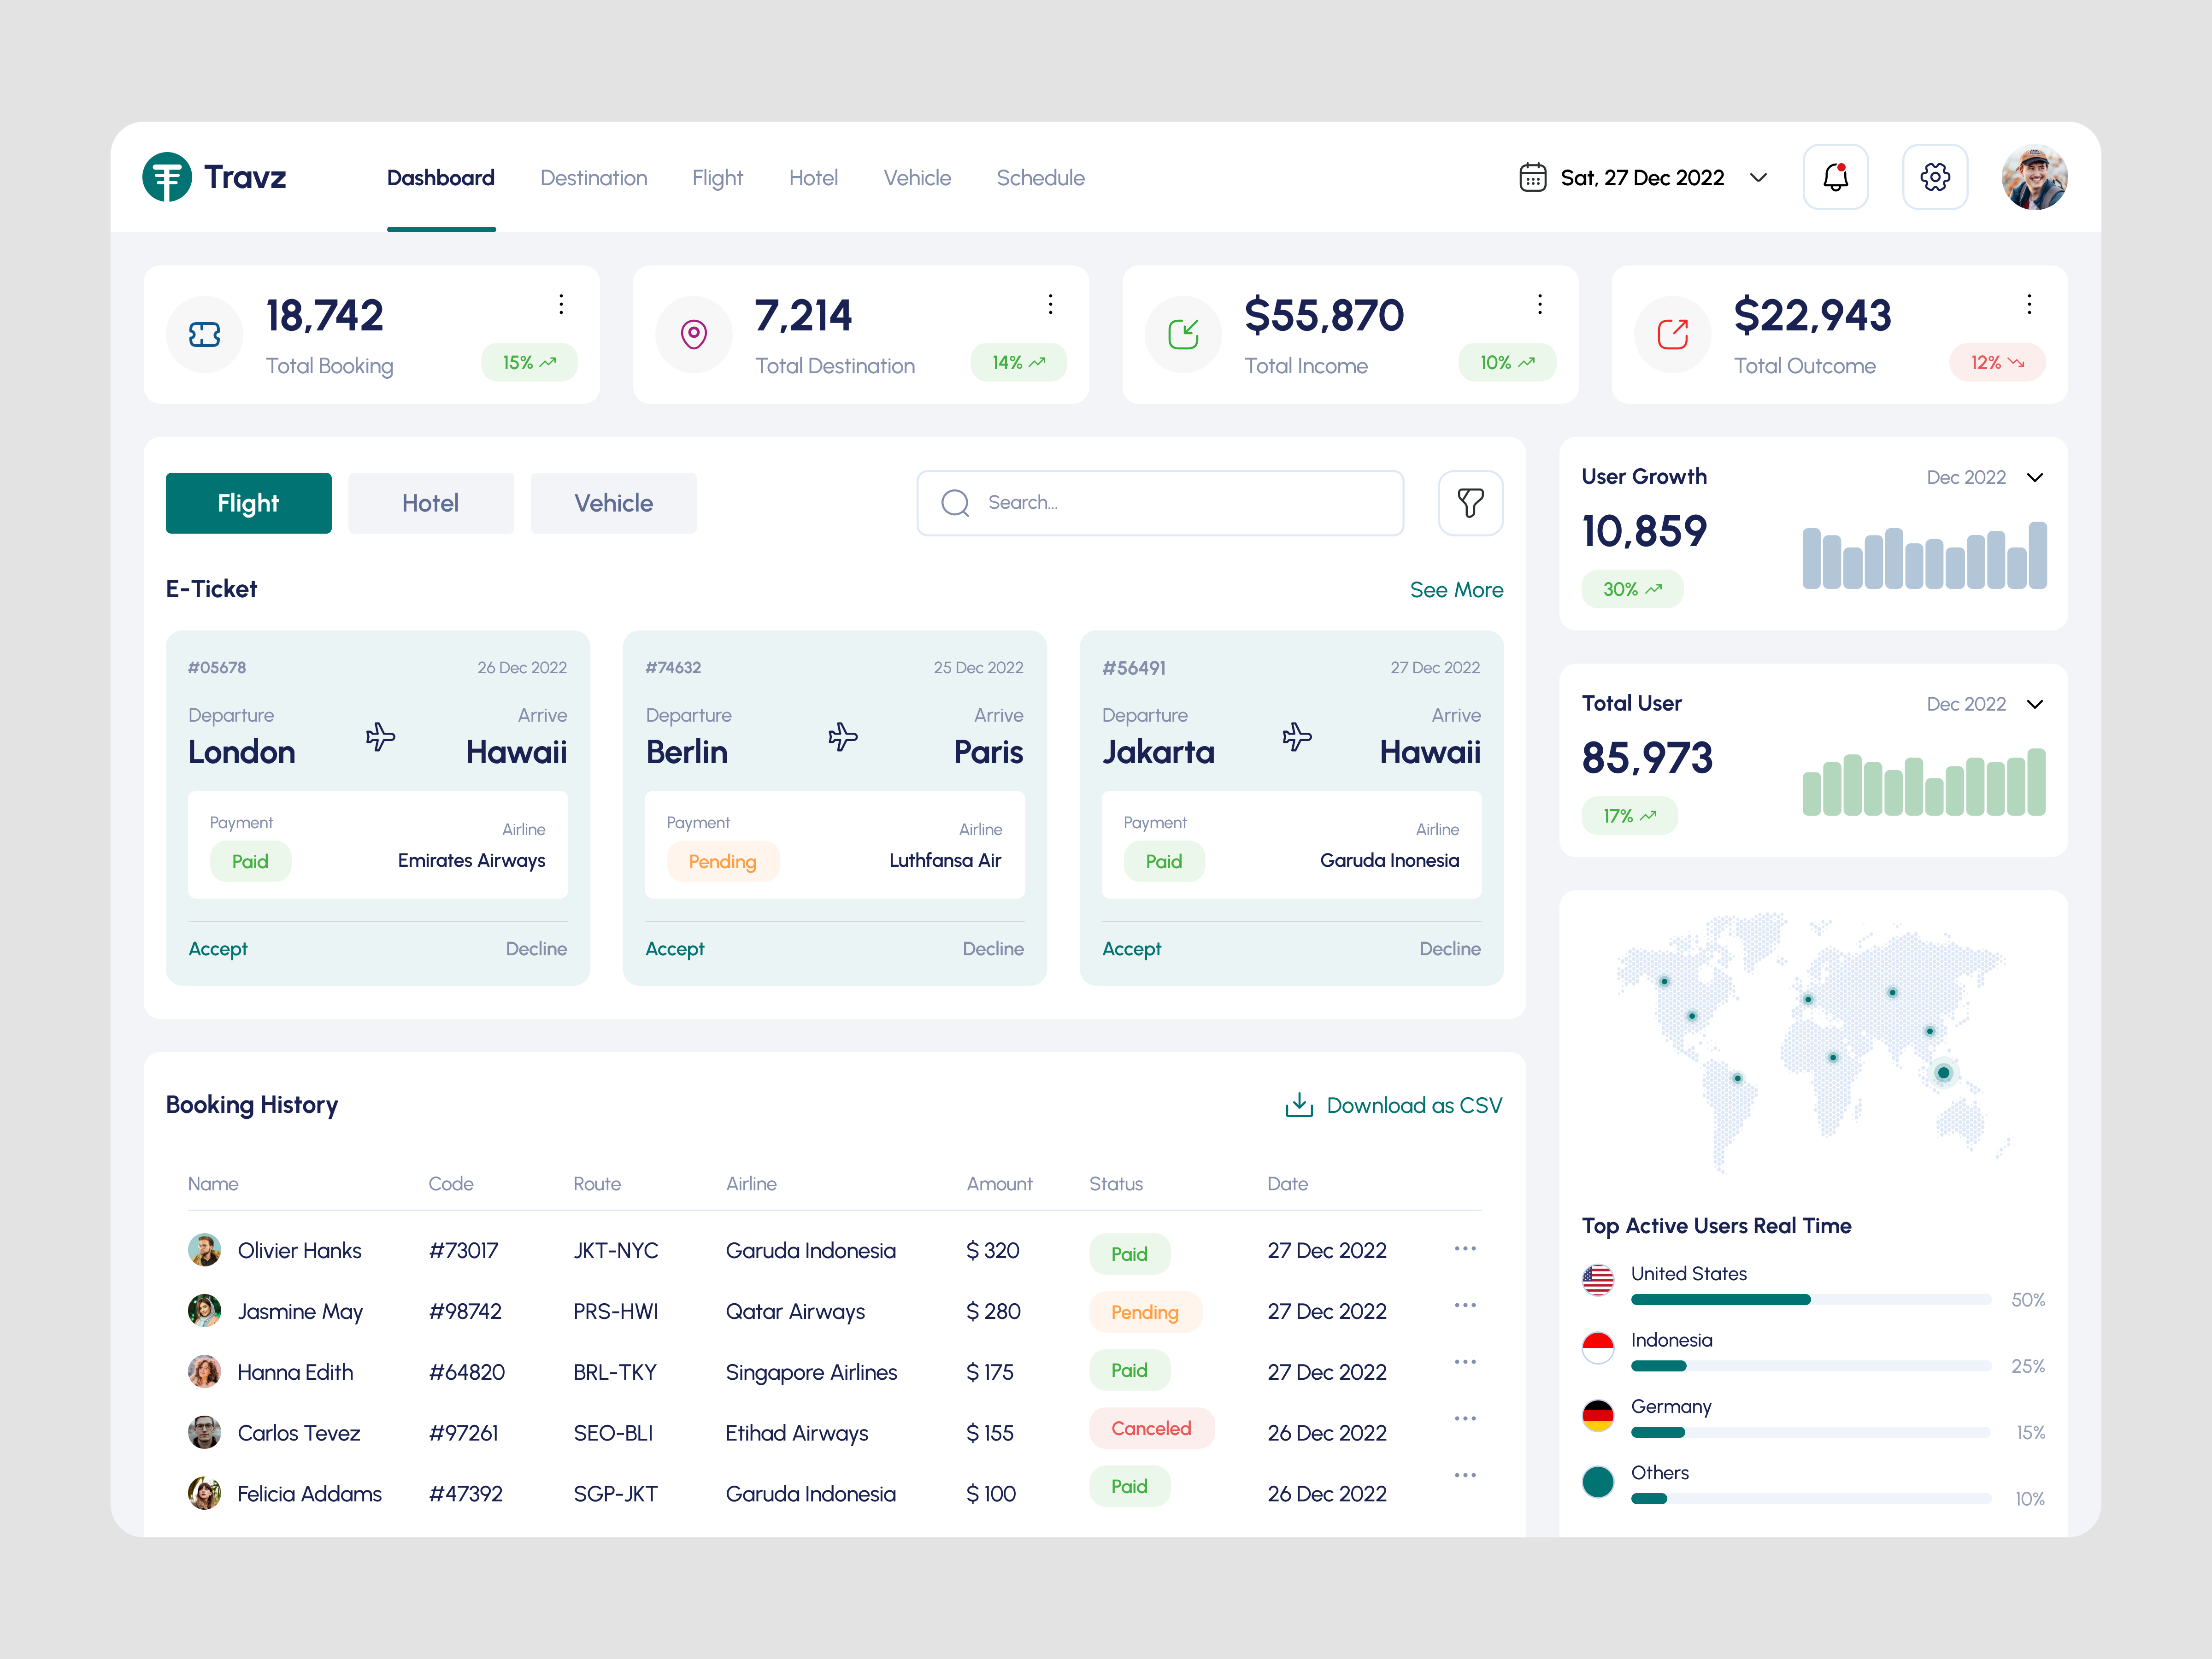Open the Schedule menu item
2212x1659 pixels.
point(1040,177)
